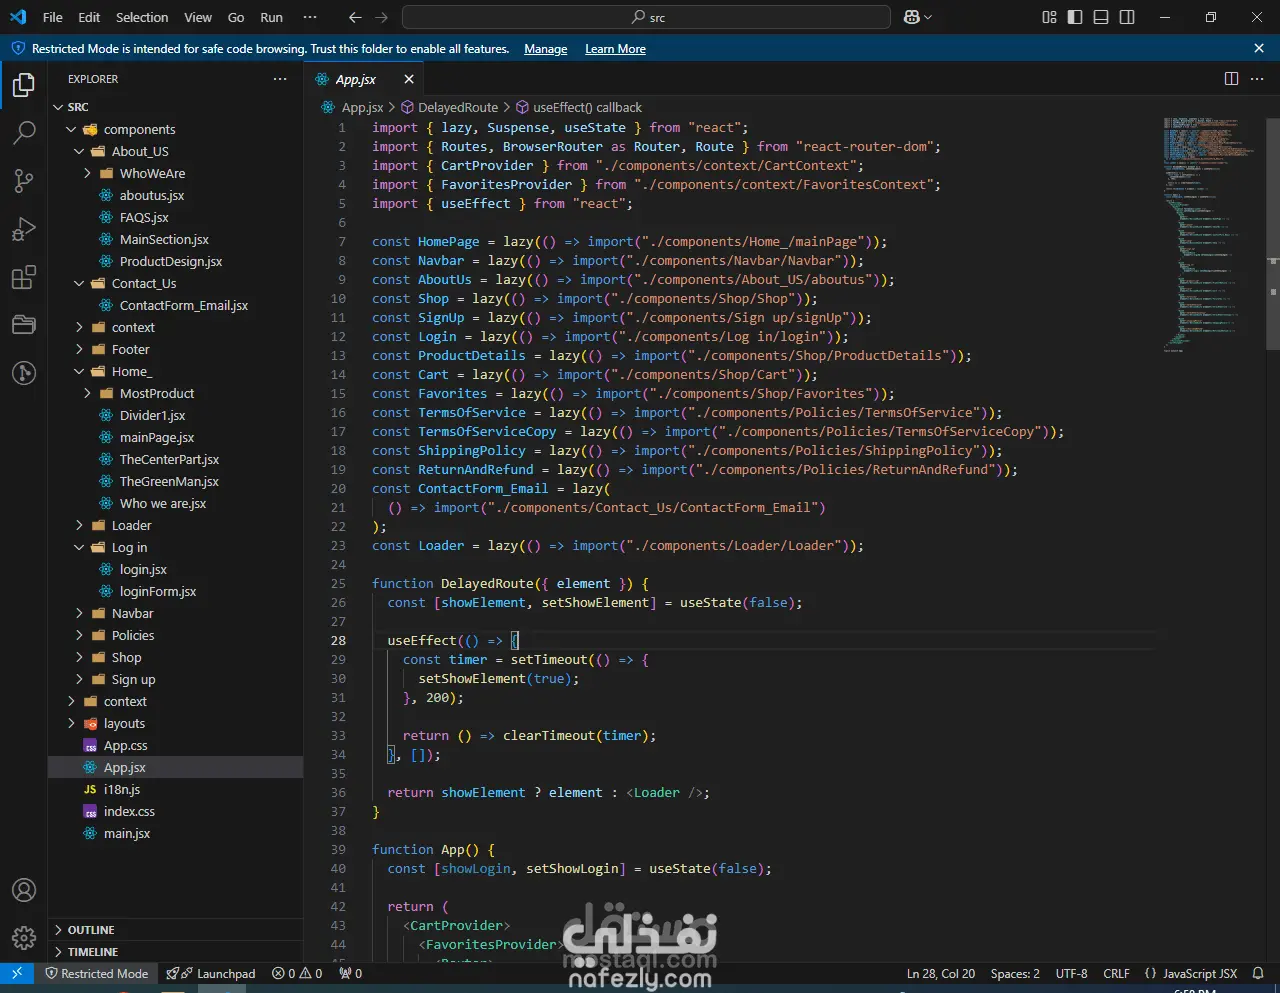Click the Manage link in restricted banner
Image resolution: width=1280 pixels, height=993 pixels.
tap(545, 49)
